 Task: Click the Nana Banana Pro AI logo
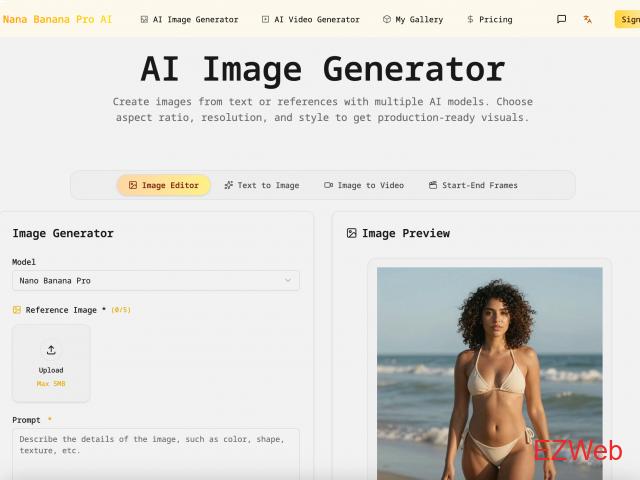click(x=58, y=19)
